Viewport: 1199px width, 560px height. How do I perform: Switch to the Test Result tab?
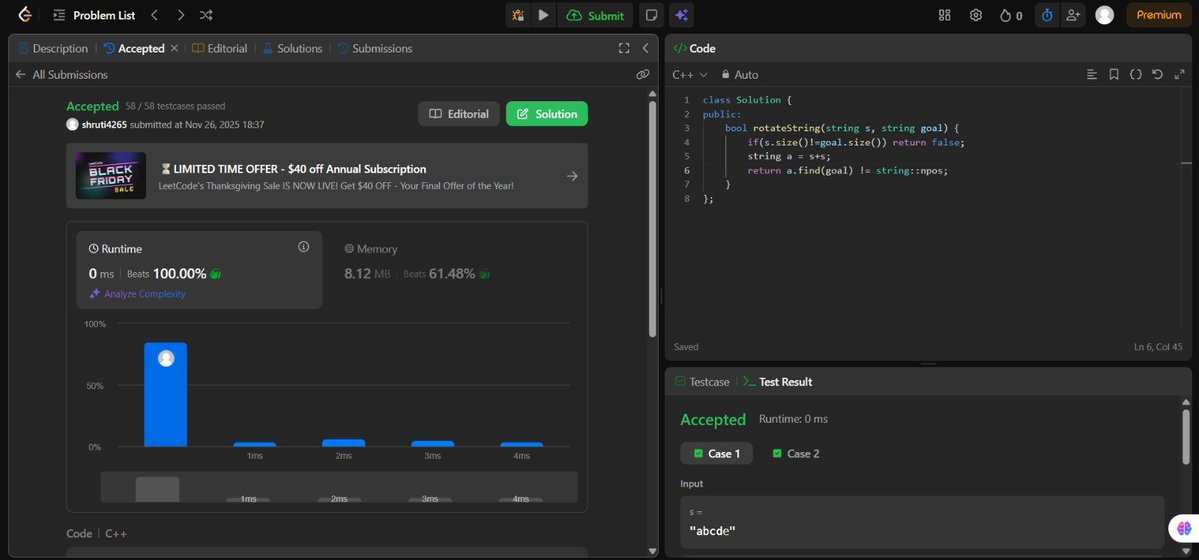778,382
